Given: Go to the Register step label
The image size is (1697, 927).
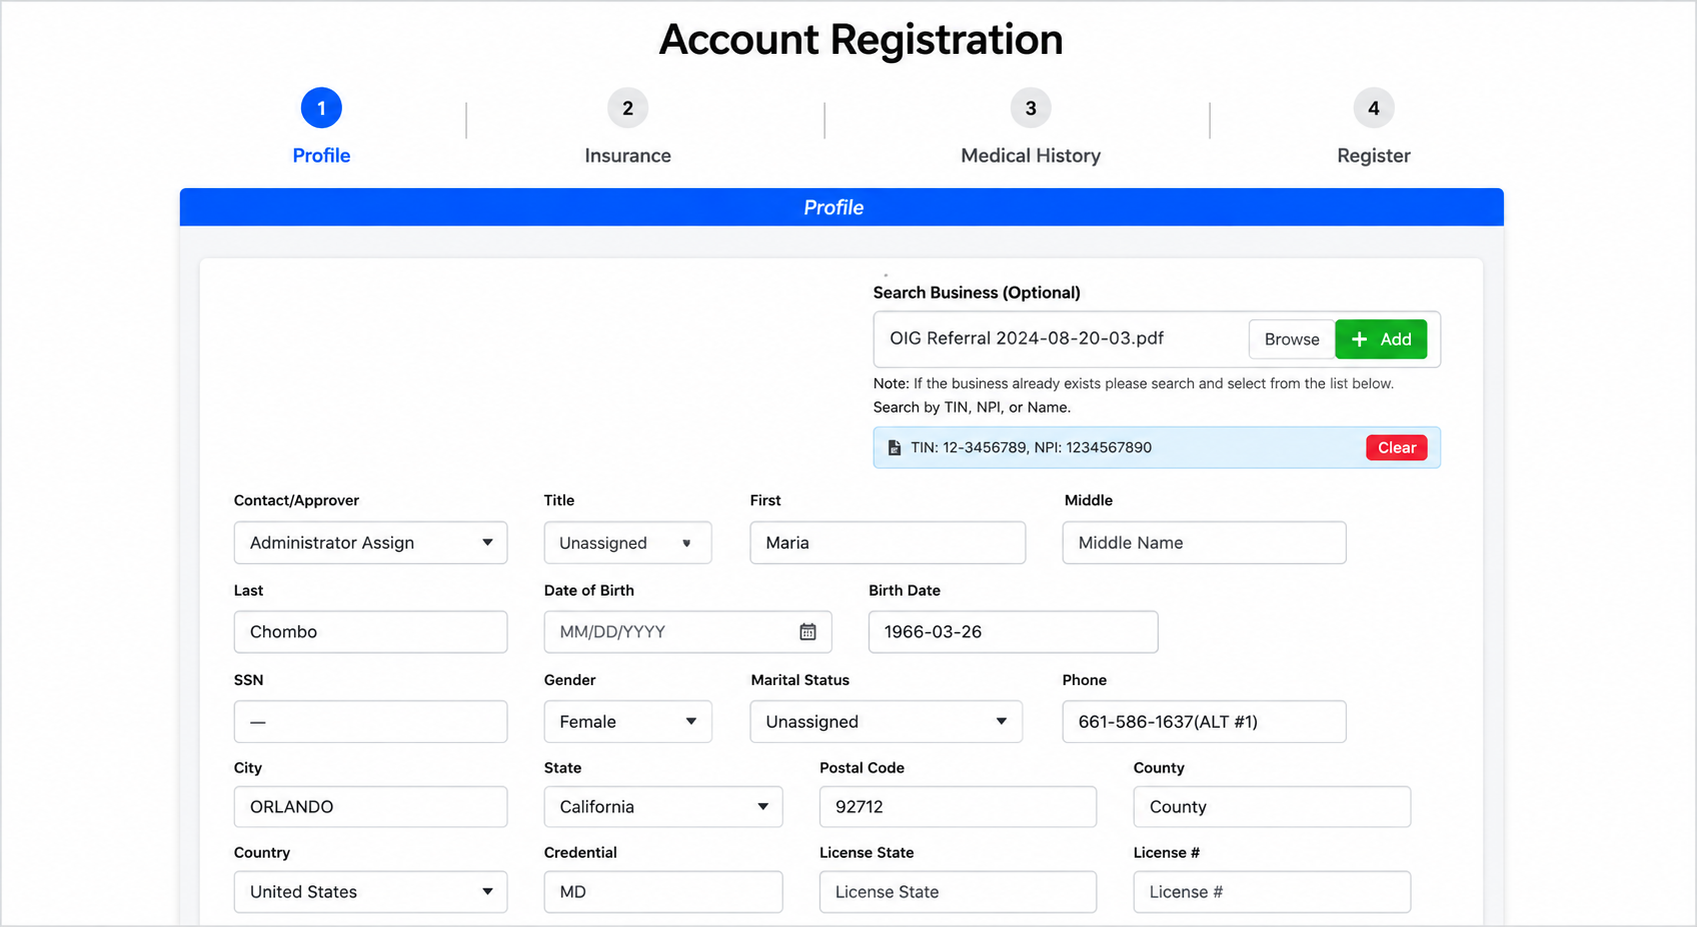Looking at the screenshot, I should (x=1373, y=156).
